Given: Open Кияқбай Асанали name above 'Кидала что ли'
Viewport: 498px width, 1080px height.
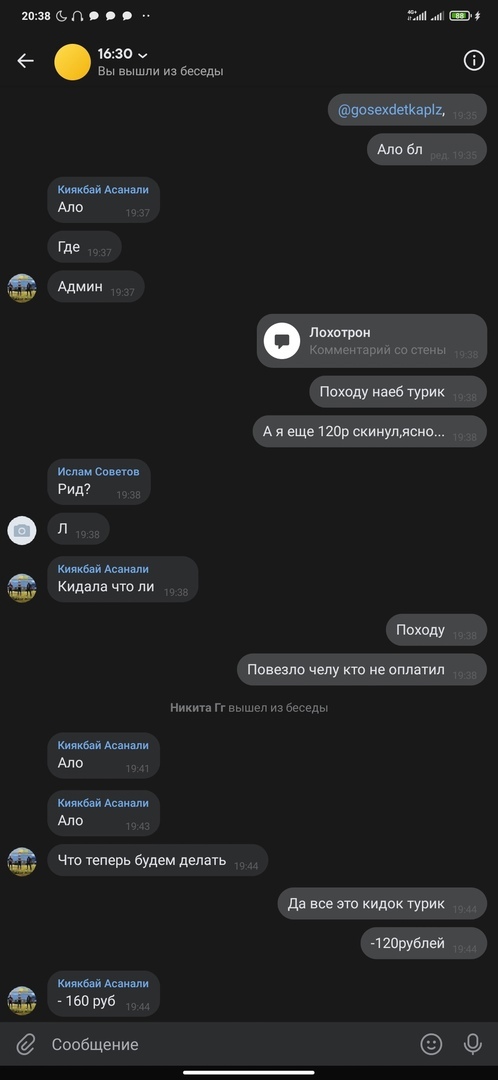Looking at the screenshot, I should click(x=103, y=569).
